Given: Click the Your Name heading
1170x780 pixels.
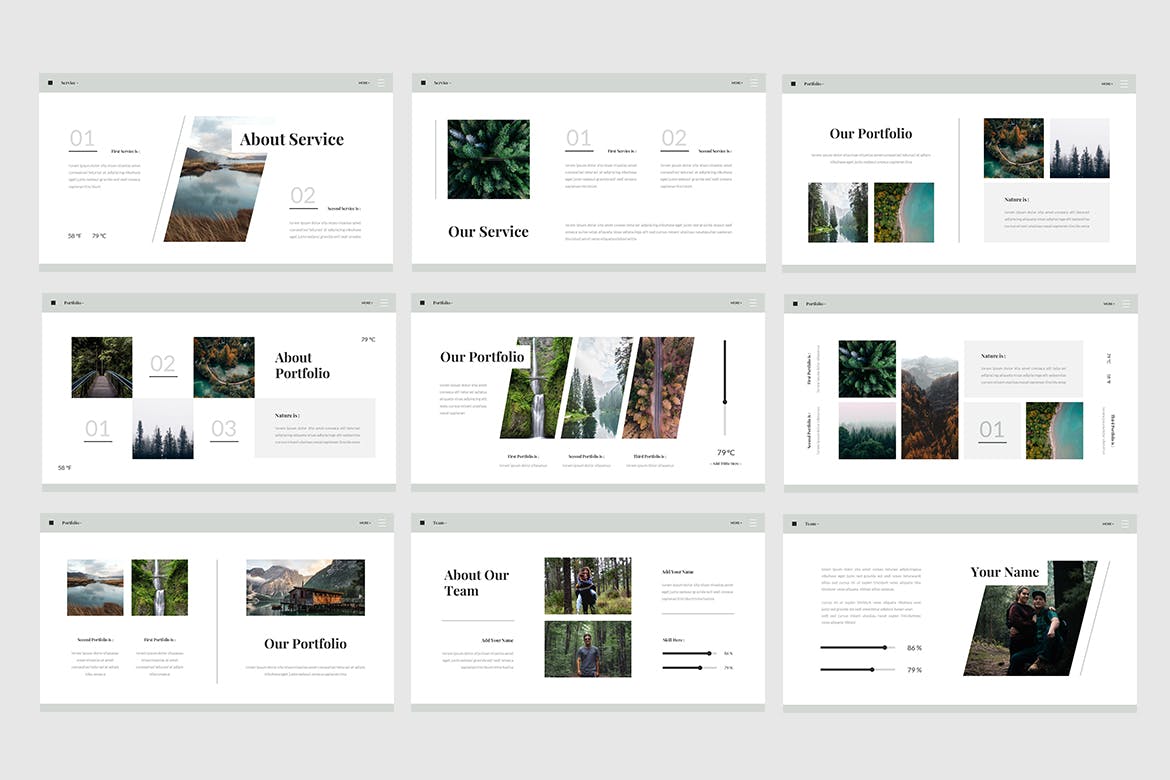Looking at the screenshot, I should (1005, 572).
